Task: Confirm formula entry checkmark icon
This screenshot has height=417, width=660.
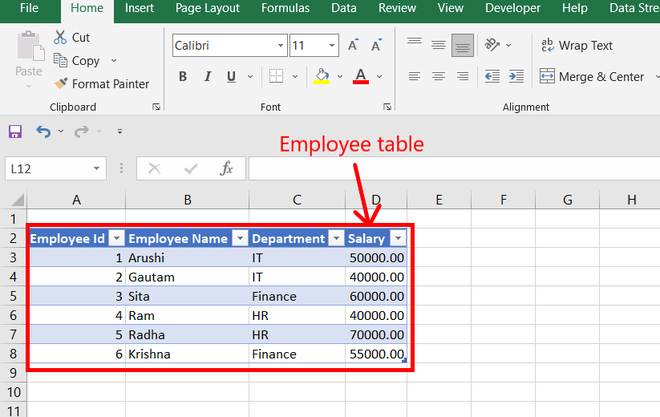Action: pos(191,169)
